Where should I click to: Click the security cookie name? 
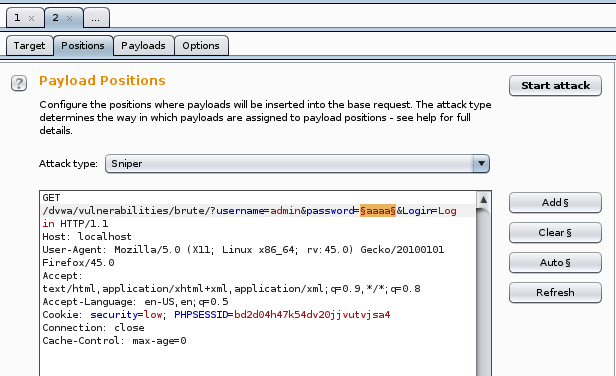(114, 315)
